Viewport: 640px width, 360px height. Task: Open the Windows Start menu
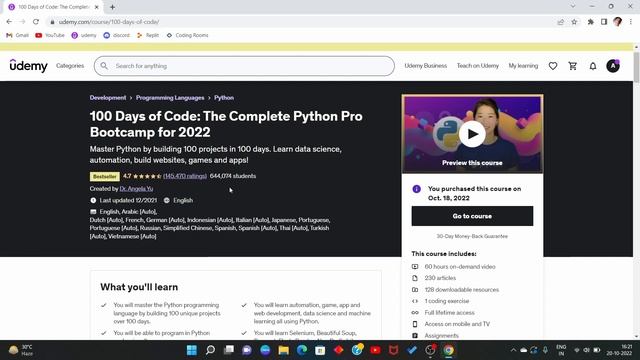point(192,350)
